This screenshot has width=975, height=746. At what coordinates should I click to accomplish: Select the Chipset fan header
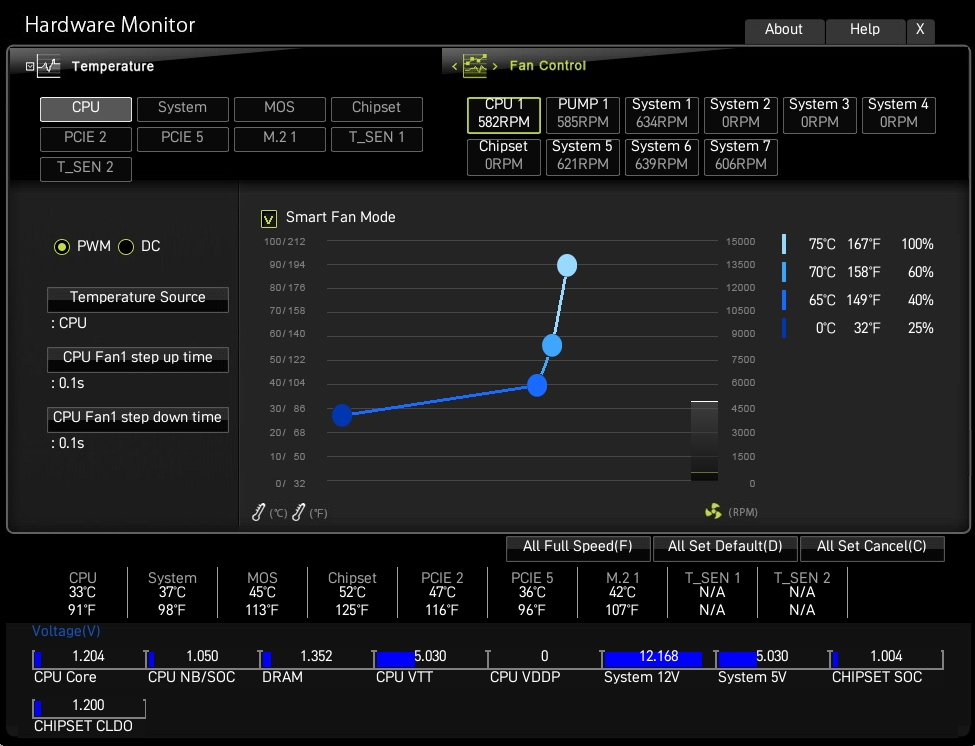click(x=504, y=157)
